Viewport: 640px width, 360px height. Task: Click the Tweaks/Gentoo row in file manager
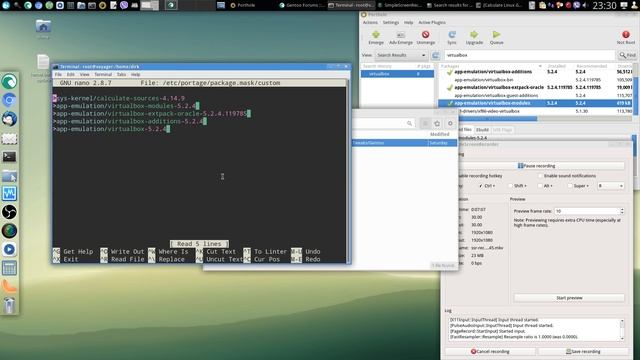click(x=404, y=143)
